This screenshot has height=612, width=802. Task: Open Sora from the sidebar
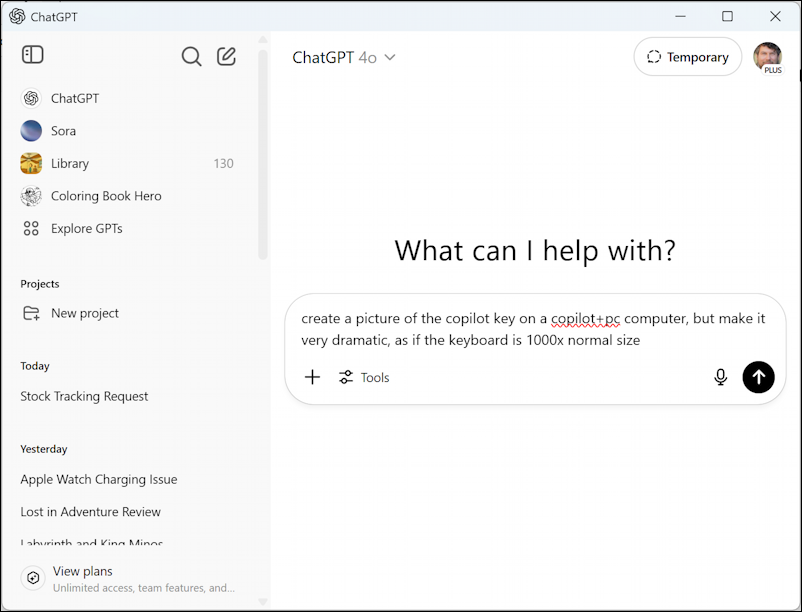63,131
